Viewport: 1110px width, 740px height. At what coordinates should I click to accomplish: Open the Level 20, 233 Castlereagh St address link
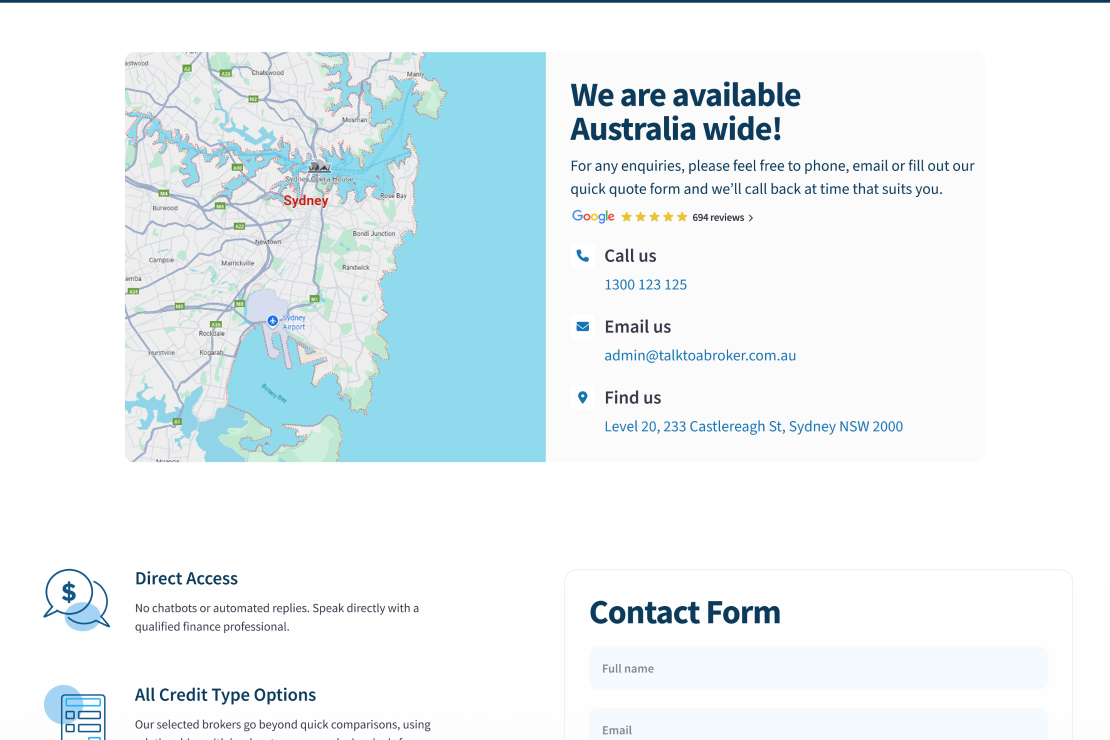pos(753,426)
